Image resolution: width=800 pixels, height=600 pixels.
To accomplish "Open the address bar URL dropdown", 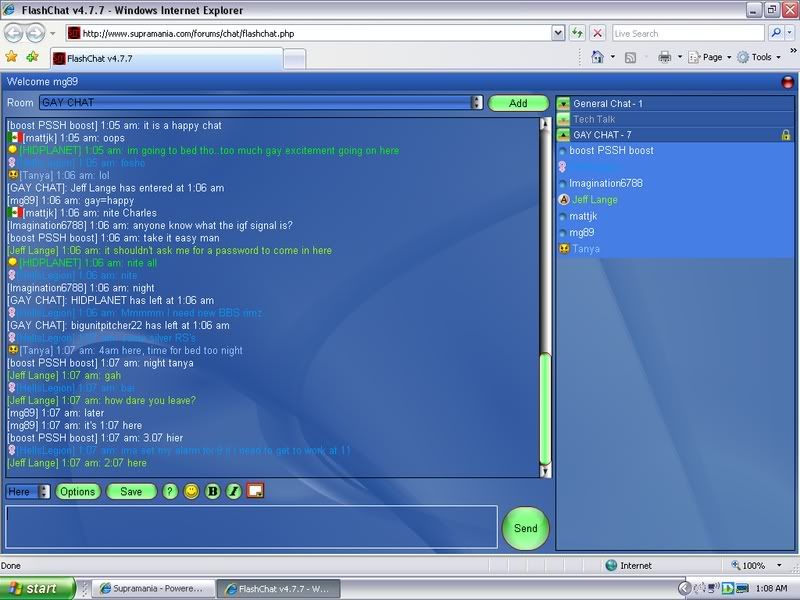I will pos(558,34).
